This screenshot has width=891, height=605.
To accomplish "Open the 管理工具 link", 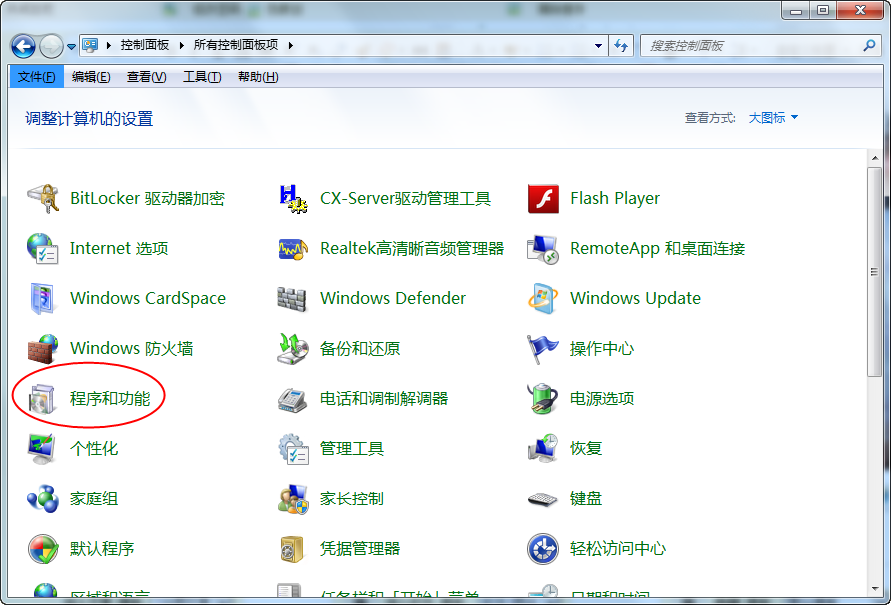I will 352,448.
